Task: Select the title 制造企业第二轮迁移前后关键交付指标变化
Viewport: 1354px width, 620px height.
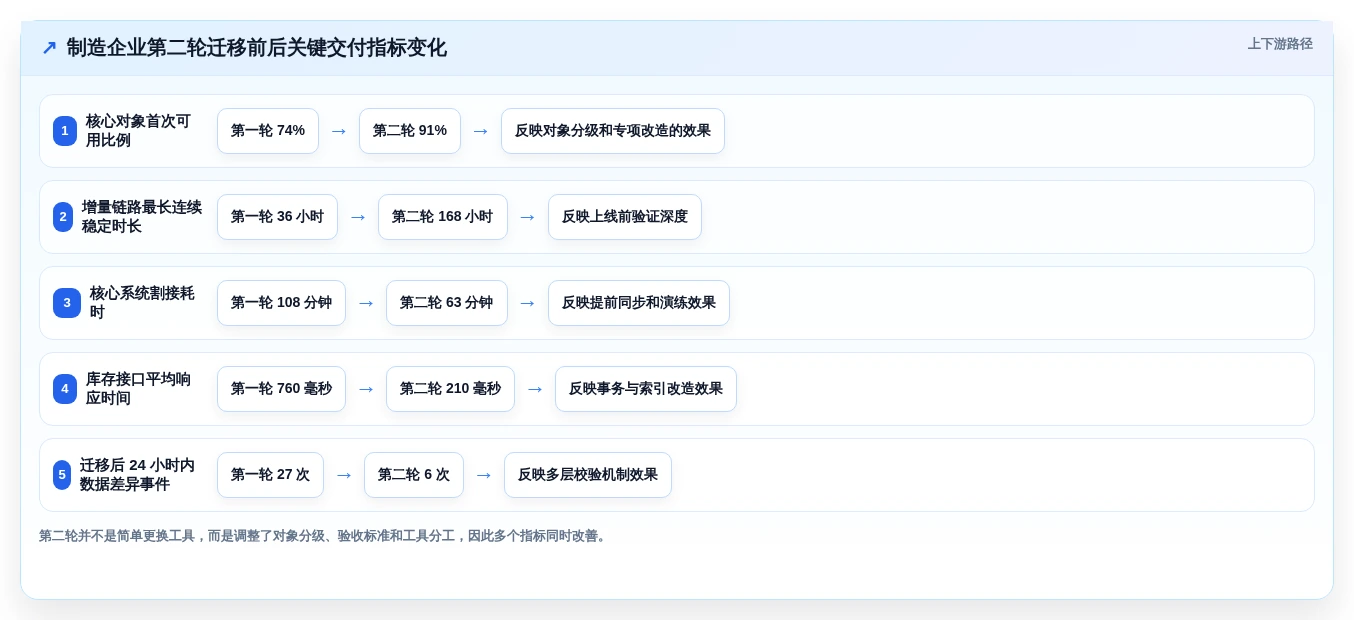Action: point(256,48)
